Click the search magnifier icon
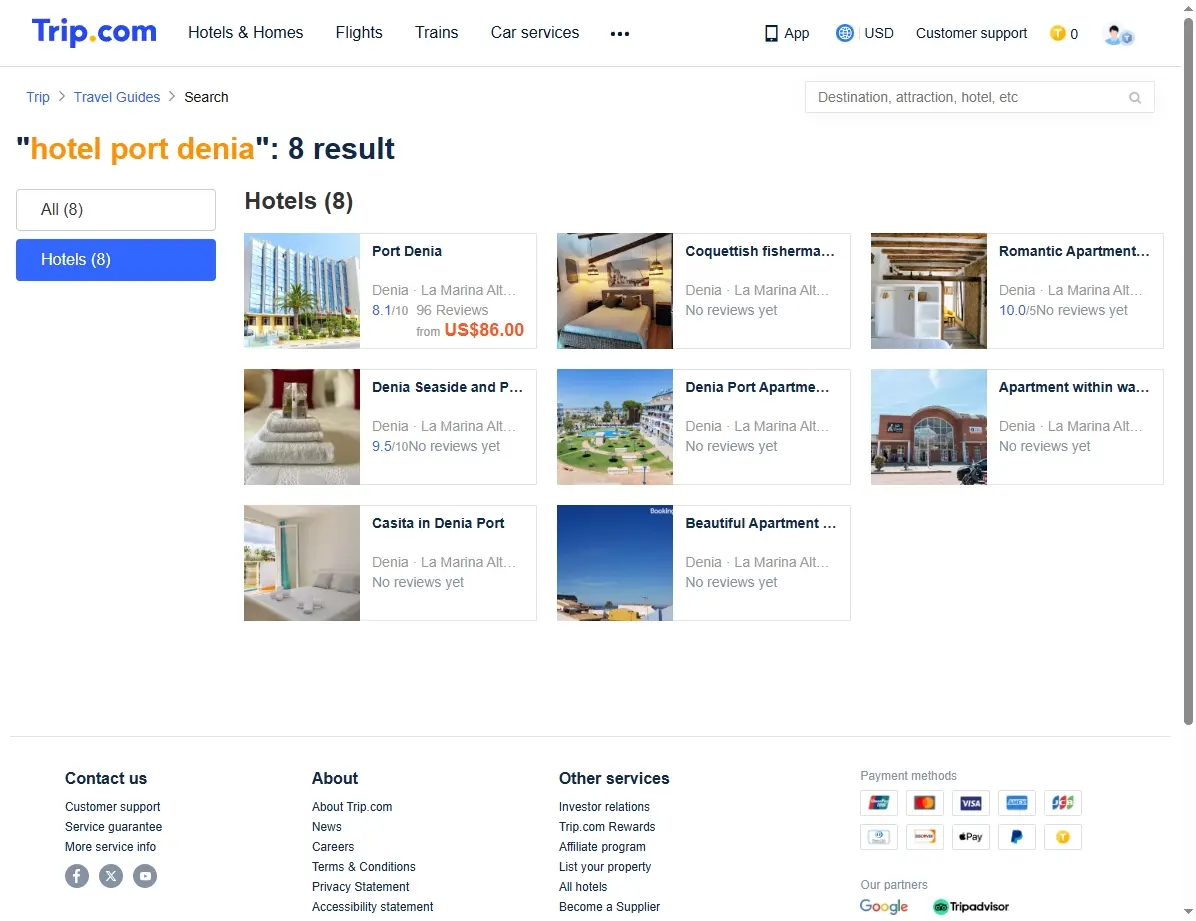 pyautogui.click(x=1135, y=98)
